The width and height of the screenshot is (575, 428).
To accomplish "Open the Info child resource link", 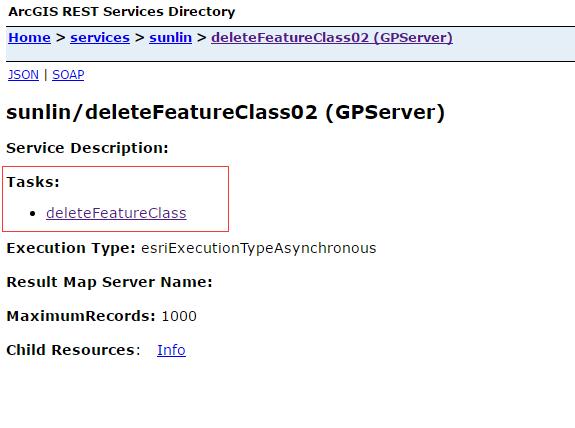I will 171,350.
